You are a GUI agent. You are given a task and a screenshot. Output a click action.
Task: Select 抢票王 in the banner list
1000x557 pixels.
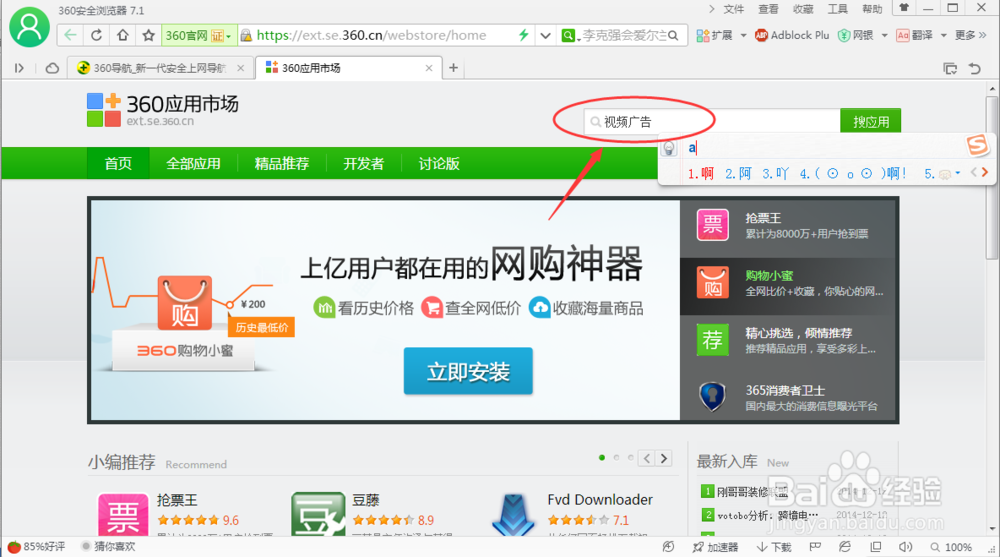pyautogui.click(x=788, y=226)
